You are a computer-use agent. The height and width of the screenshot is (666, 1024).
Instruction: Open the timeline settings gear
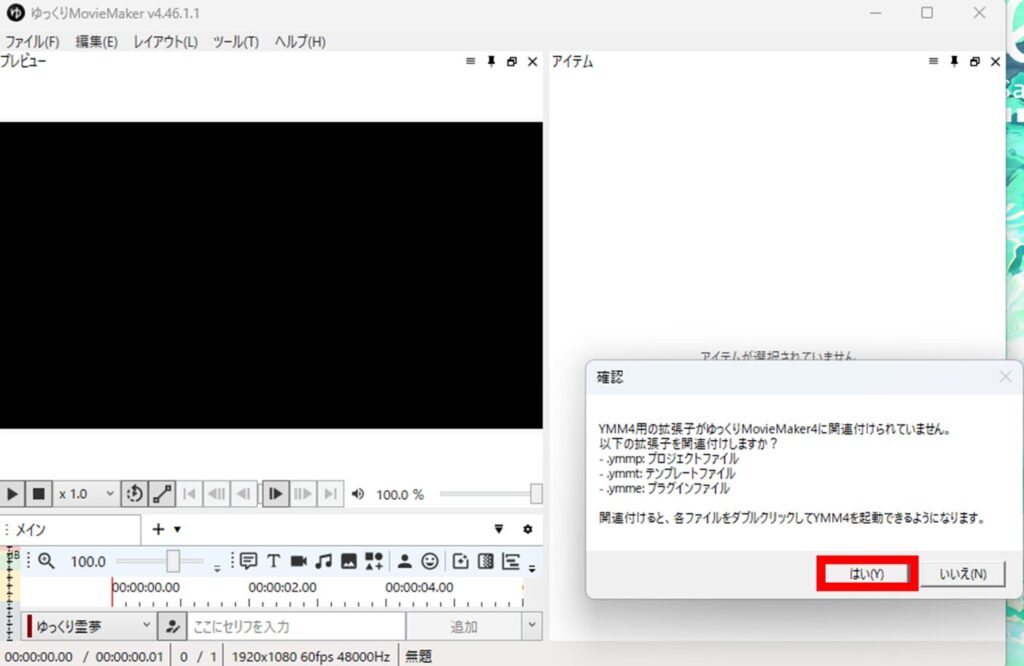point(528,529)
